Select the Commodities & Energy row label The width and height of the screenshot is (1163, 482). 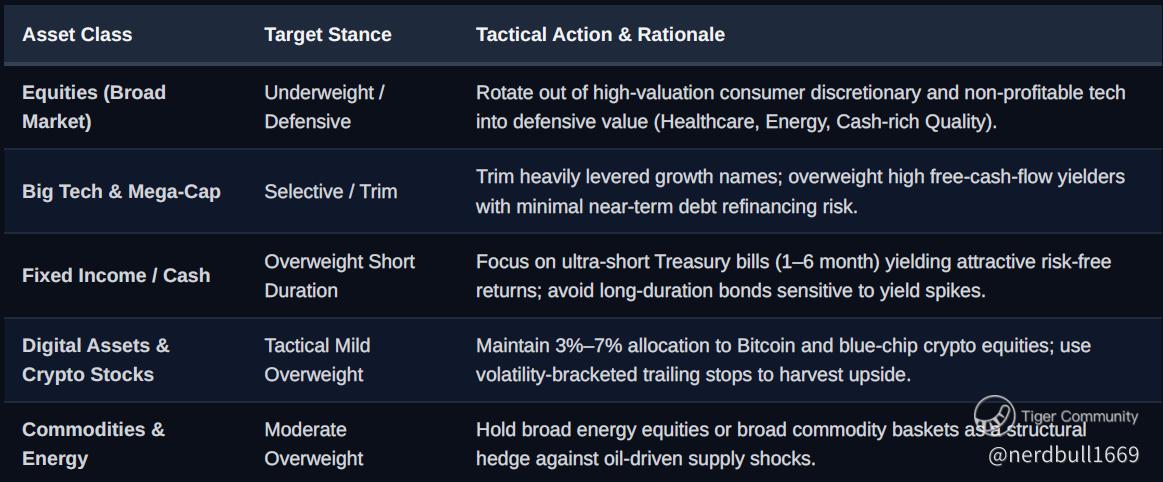pos(93,443)
